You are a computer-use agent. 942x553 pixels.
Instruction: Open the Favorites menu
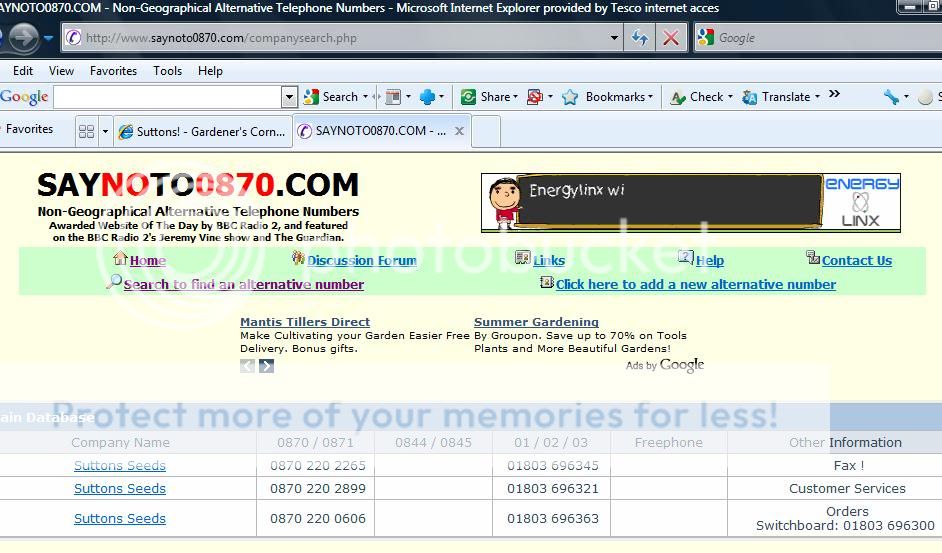[x=113, y=71]
